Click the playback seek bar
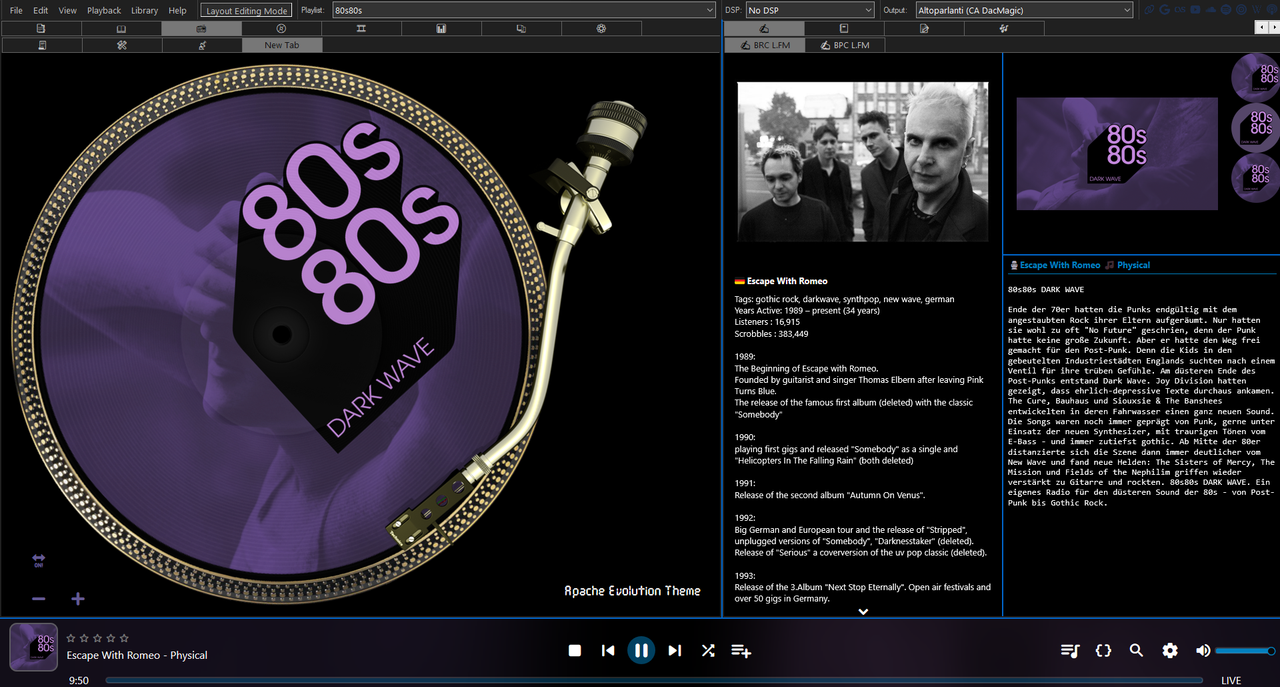Screen dimensions: 1280x687 654,680
